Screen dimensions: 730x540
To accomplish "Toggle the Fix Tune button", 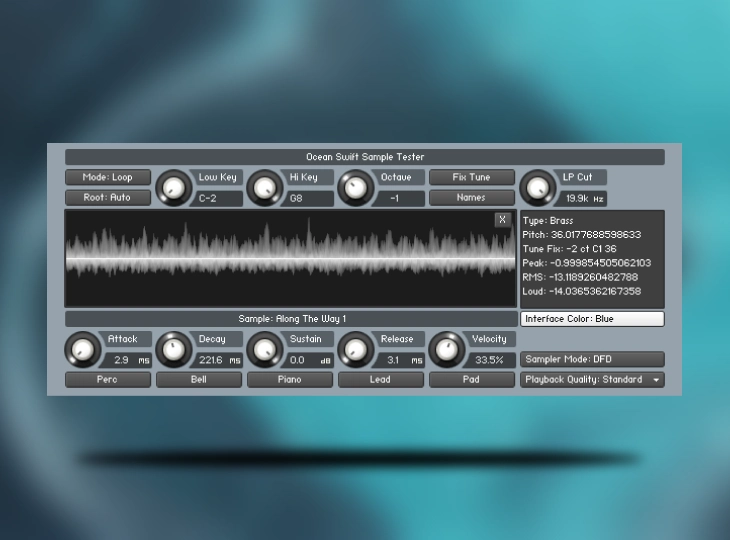I will click(471, 177).
